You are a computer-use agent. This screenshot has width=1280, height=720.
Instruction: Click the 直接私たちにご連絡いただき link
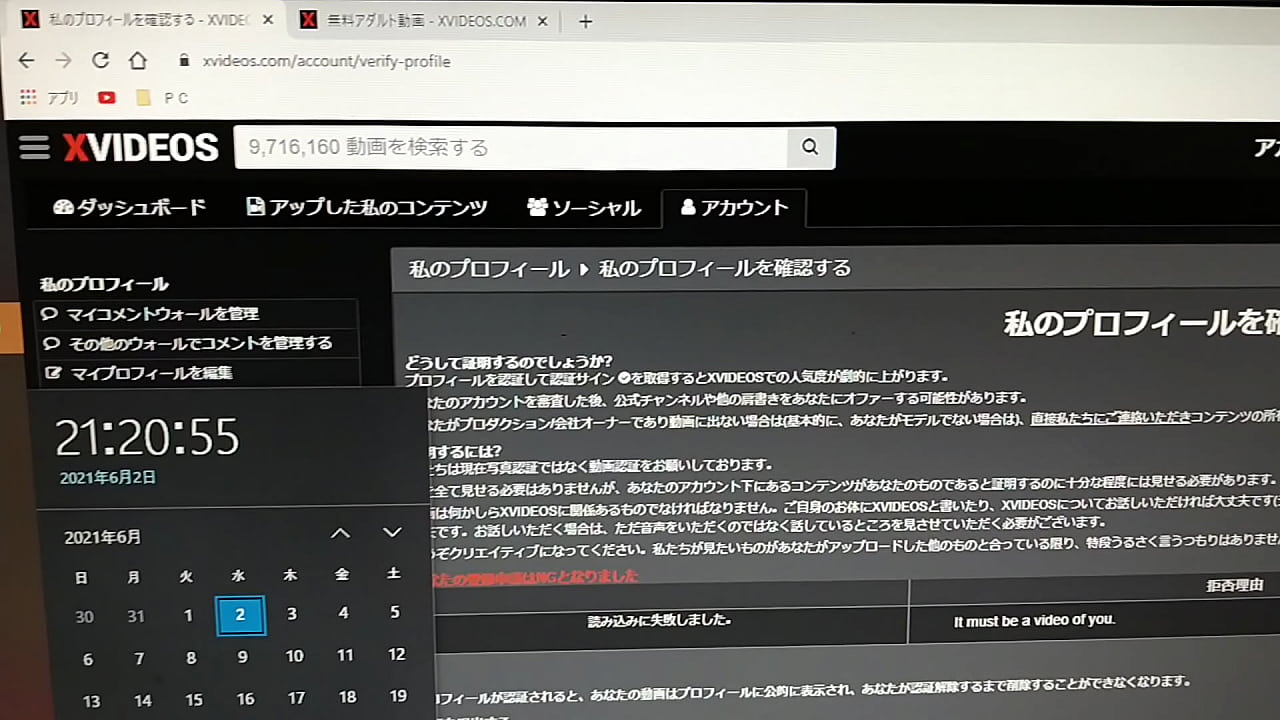pyautogui.click(x=1111, y=419)
